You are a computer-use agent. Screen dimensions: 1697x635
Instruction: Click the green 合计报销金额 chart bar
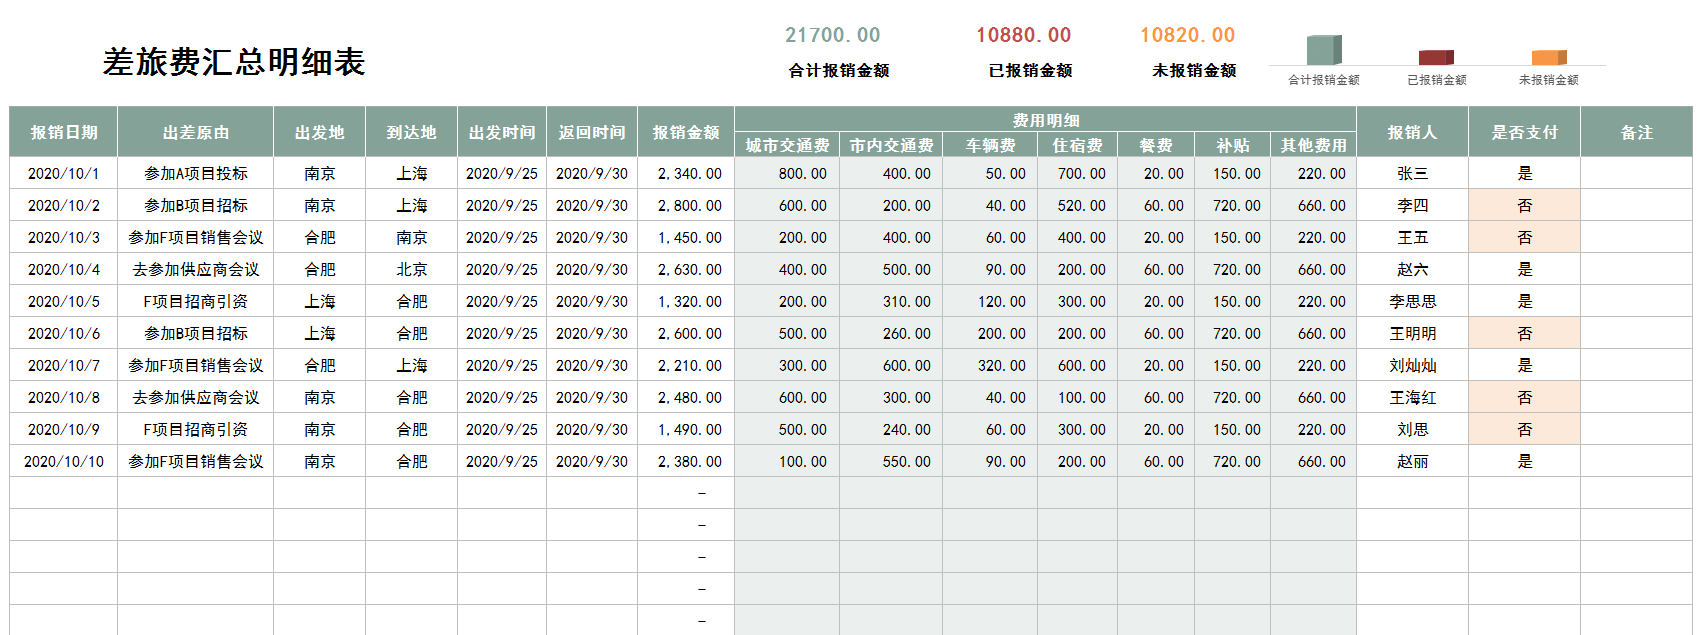coord(1323,50)
